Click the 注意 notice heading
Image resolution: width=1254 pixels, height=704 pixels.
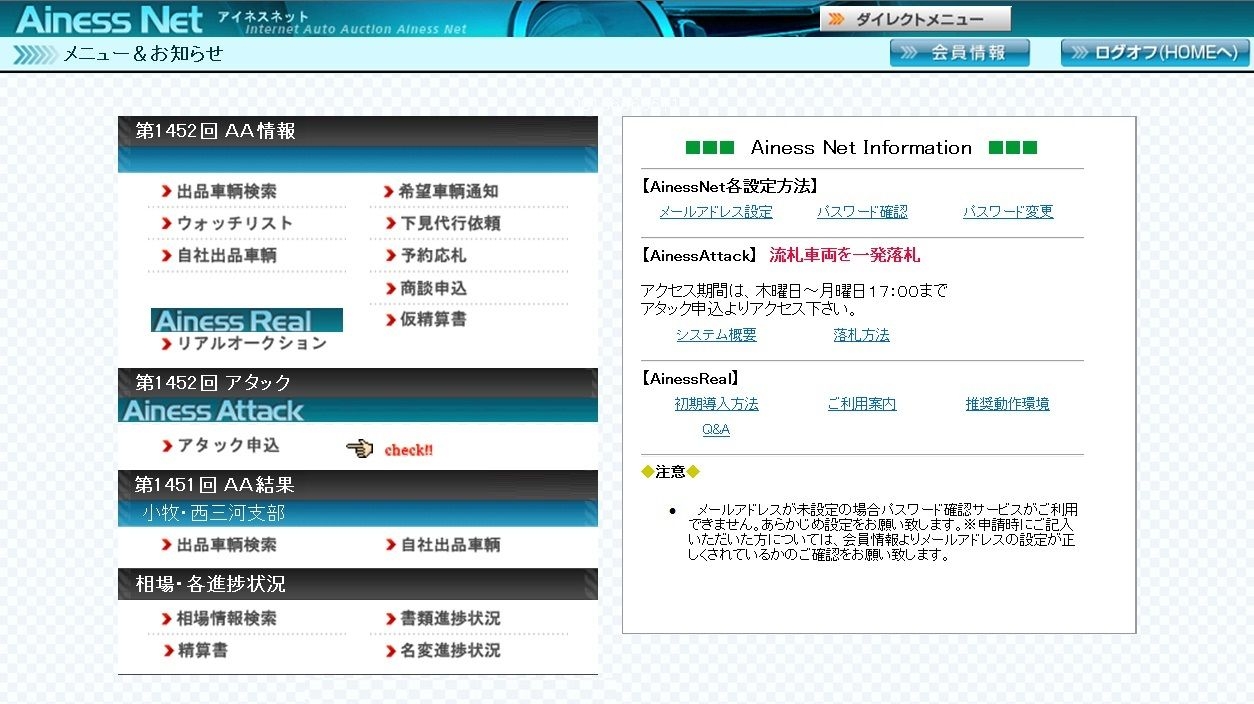[671, 472]
